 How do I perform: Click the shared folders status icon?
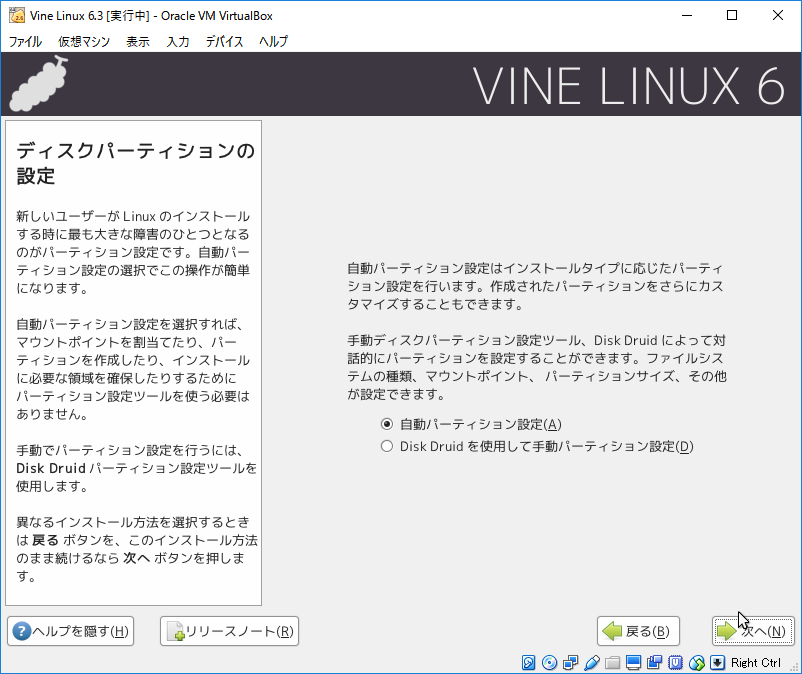click(x=612, y=663)
